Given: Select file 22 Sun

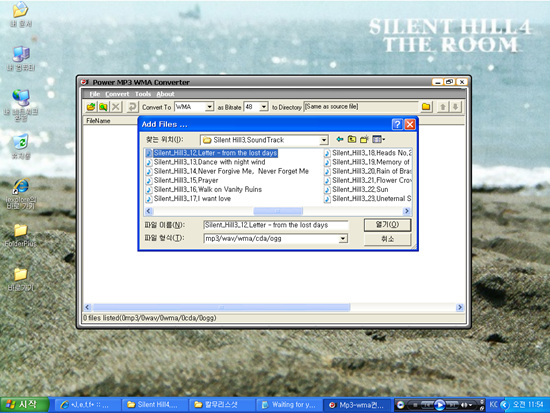Looking at the screenshot, I should [x=356, y=189].
